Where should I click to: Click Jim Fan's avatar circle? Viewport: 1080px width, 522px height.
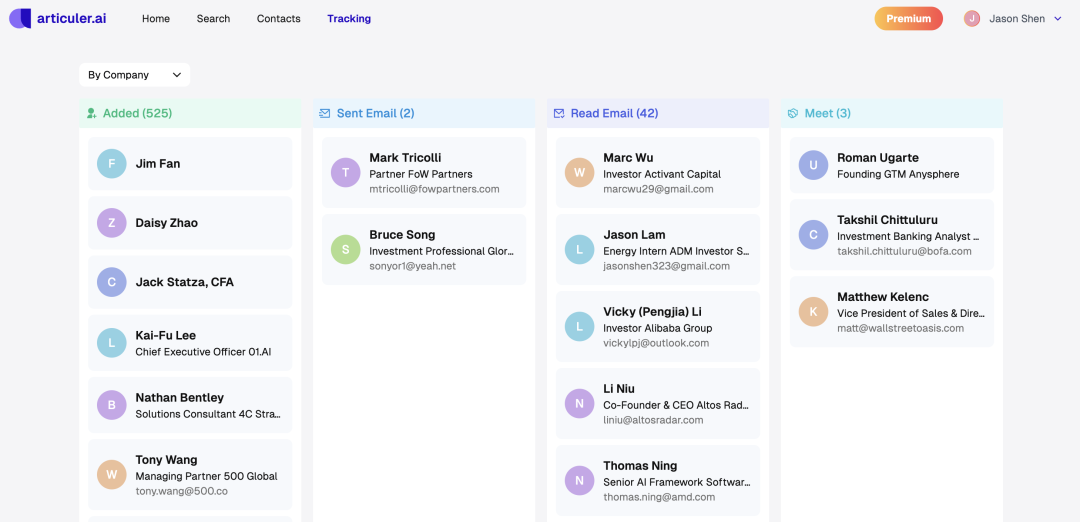click(x=112, y=164)
